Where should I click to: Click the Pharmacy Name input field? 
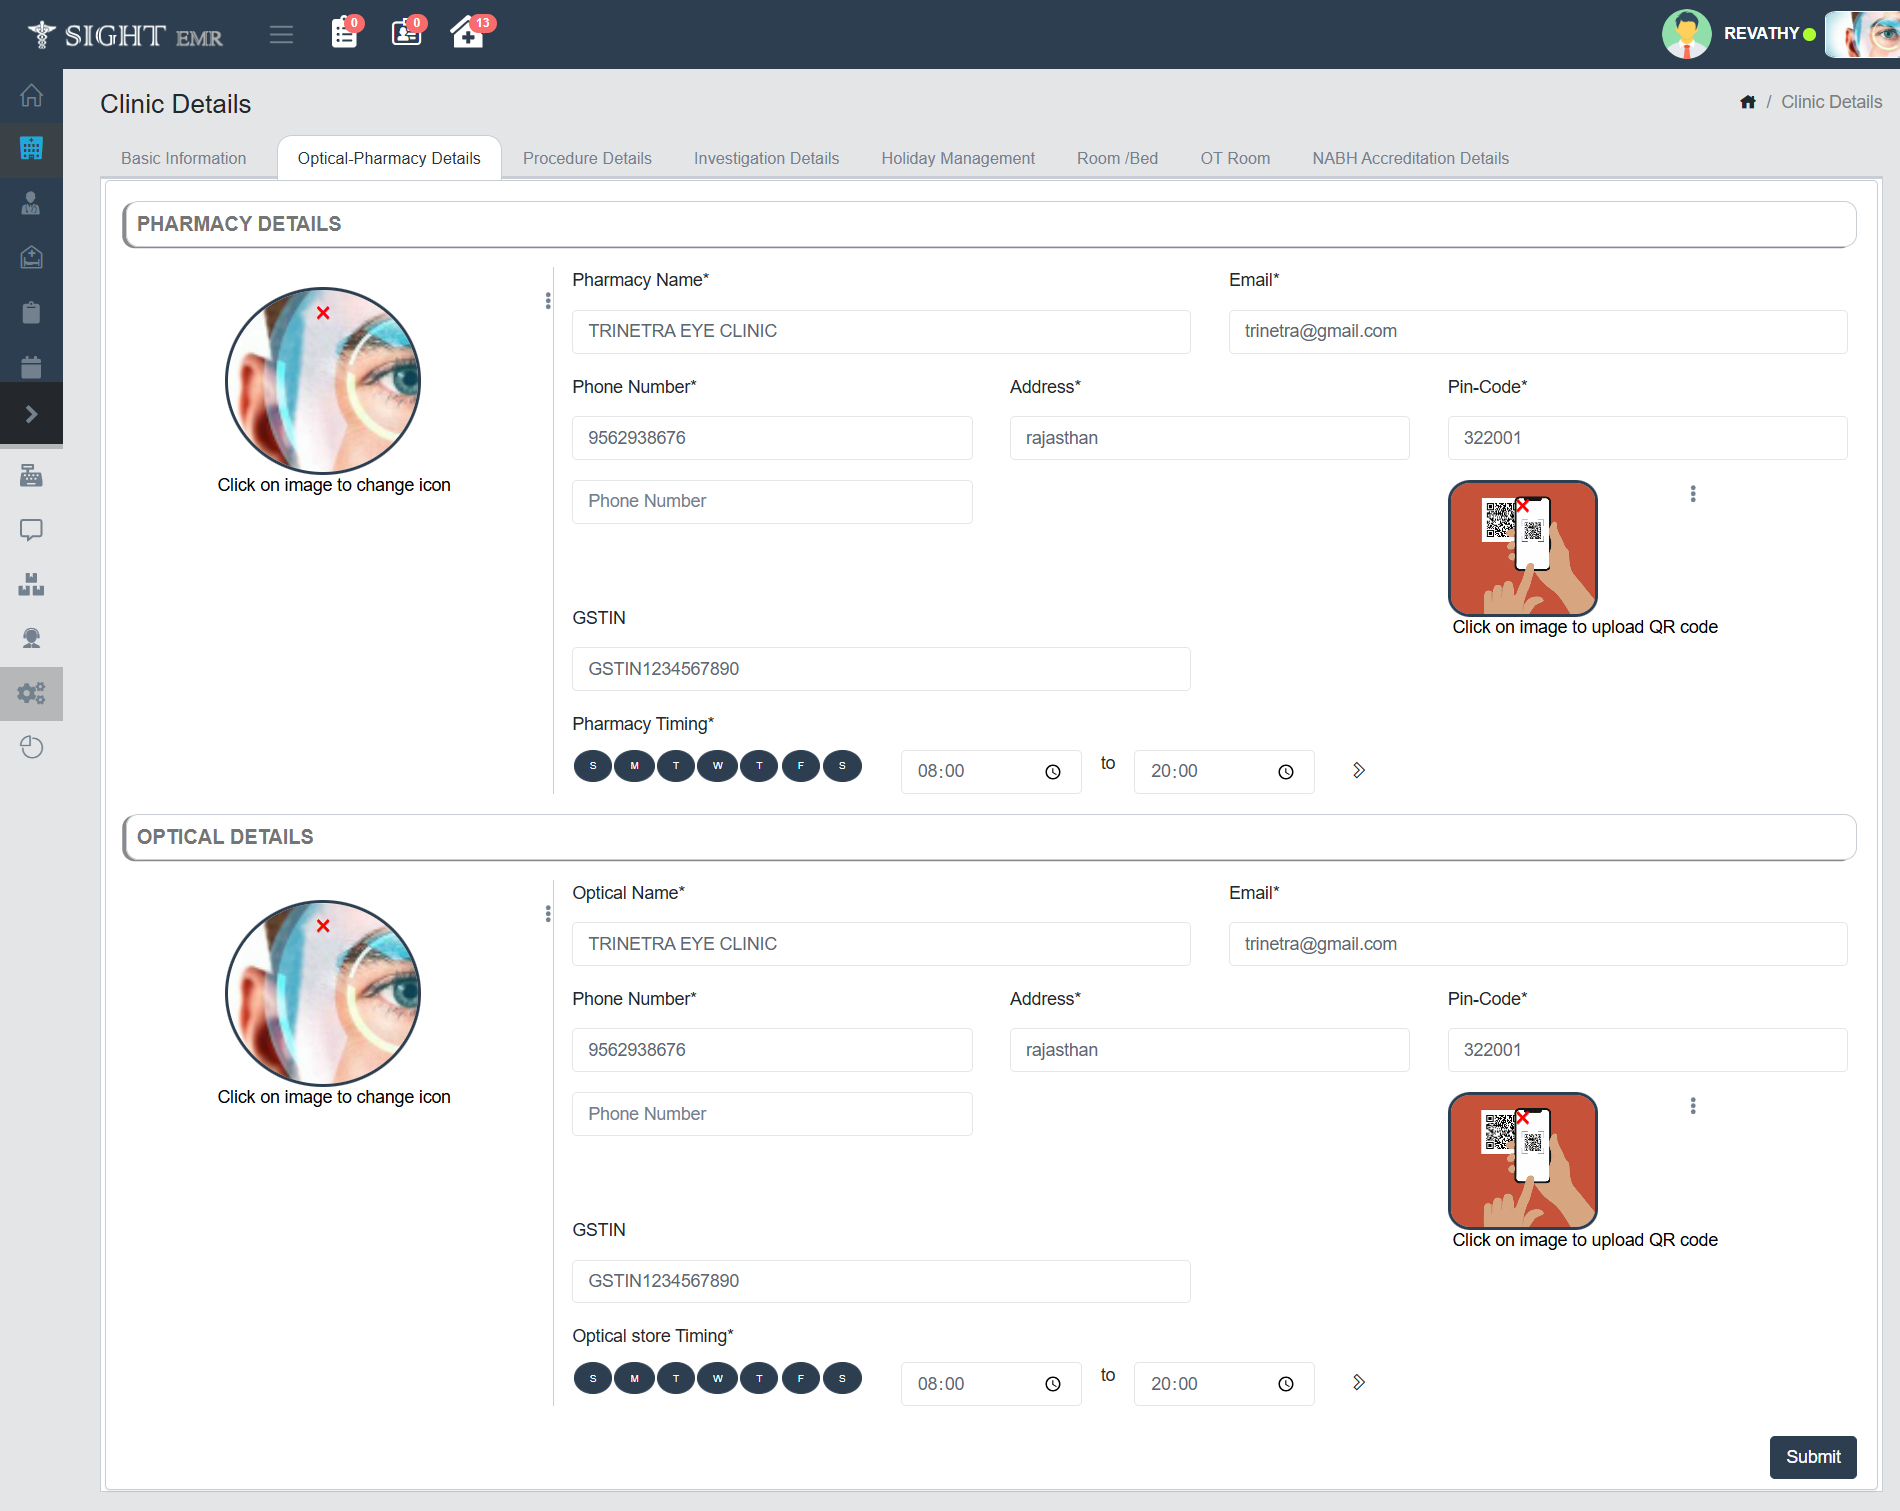(x=880, y=331)
